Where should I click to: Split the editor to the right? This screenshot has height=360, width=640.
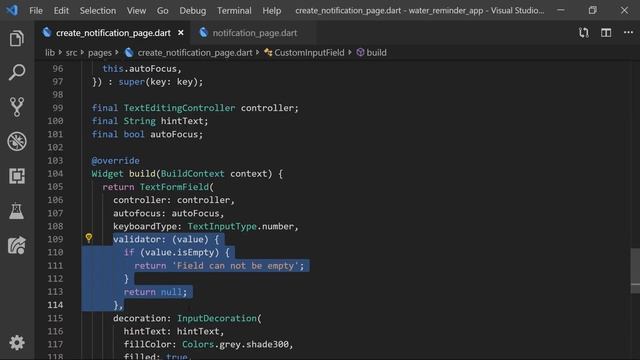(606, 33)
